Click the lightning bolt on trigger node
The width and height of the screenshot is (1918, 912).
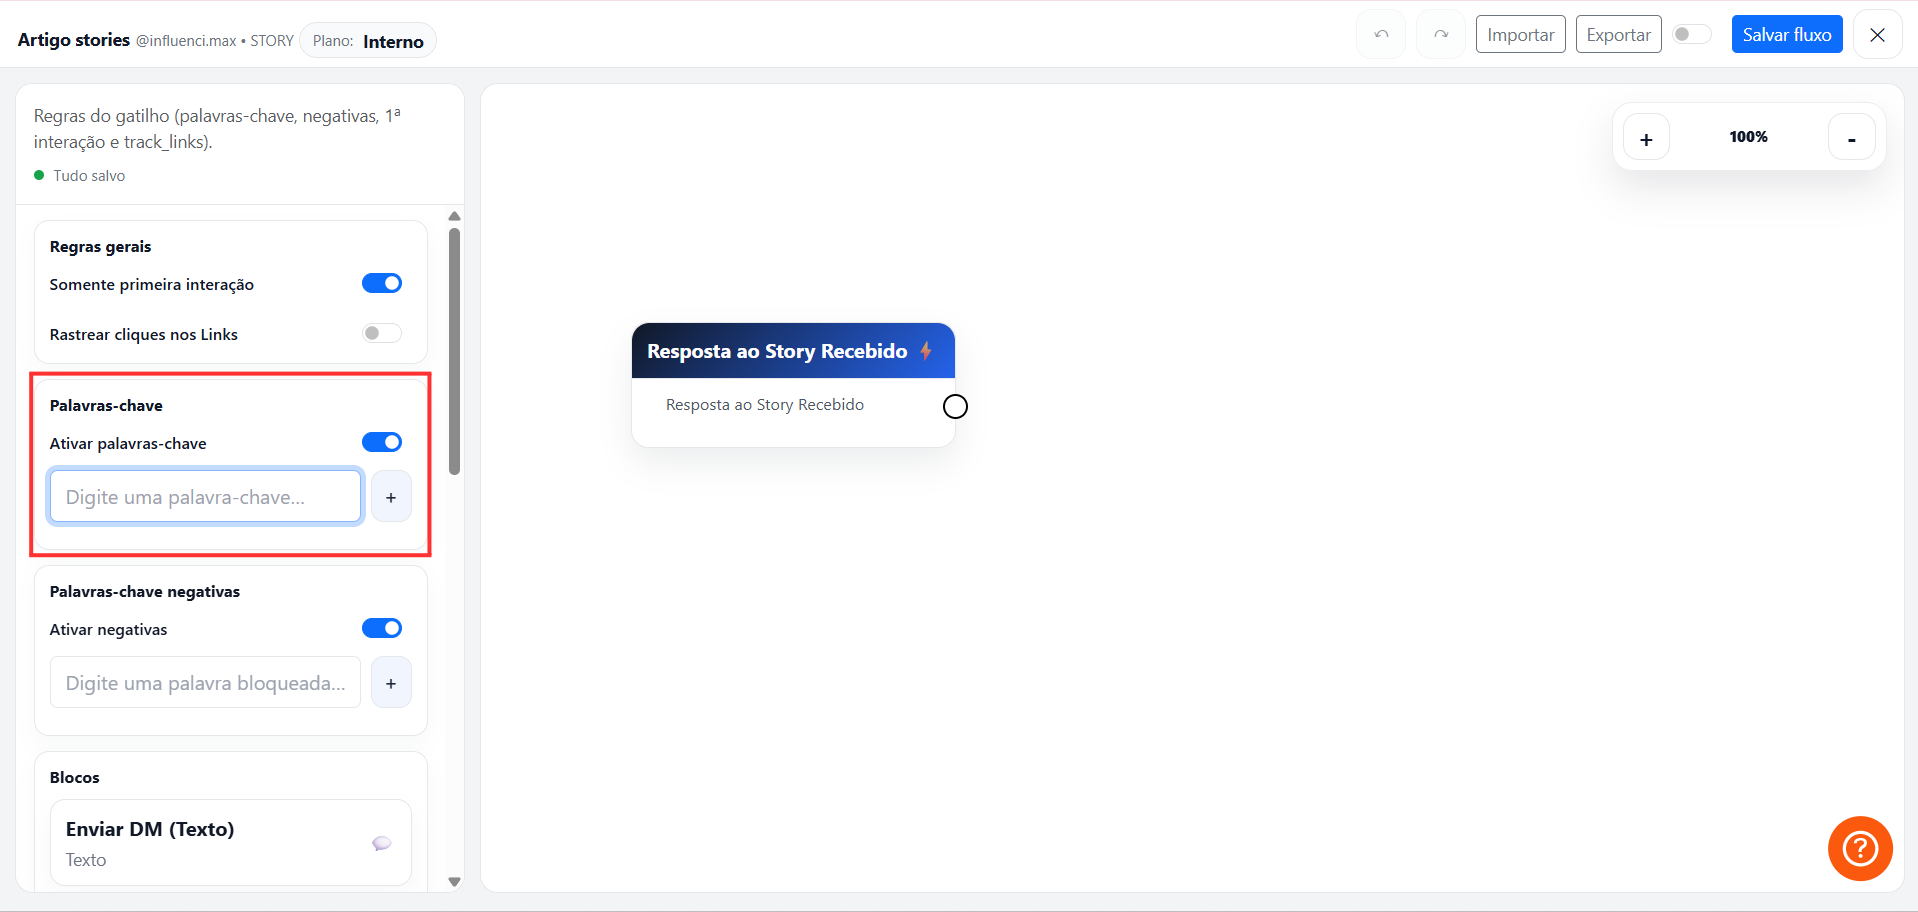[926, 351]
